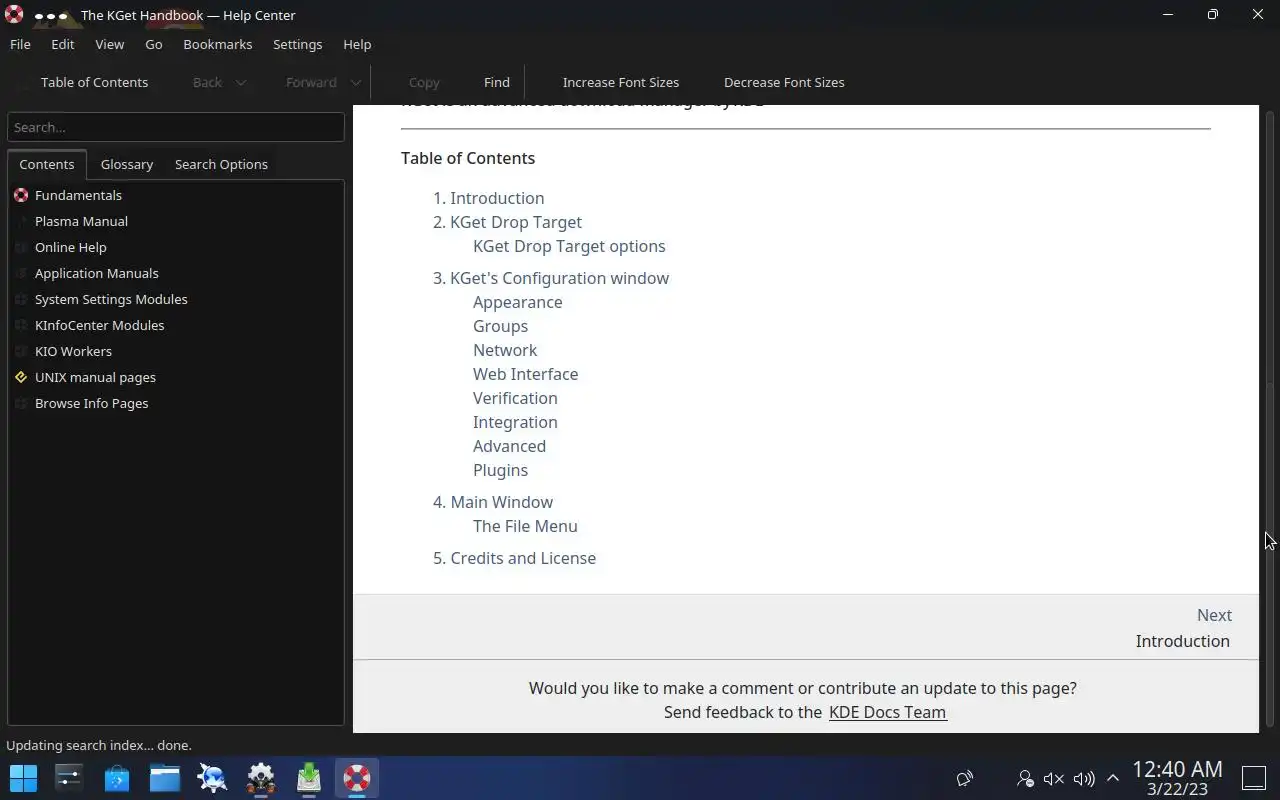This screenshot has width=1280, height=800.
Task: Click the show desktop icon
Action: (x=1254, y=777)
